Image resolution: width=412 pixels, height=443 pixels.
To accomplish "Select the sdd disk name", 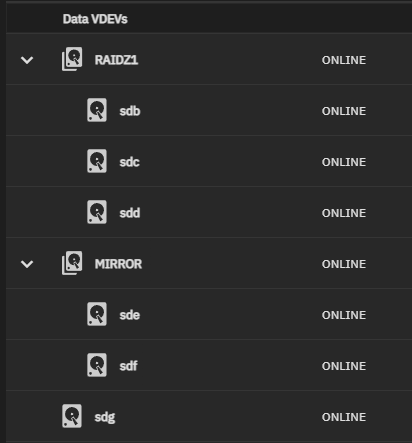I will [130, 213].
